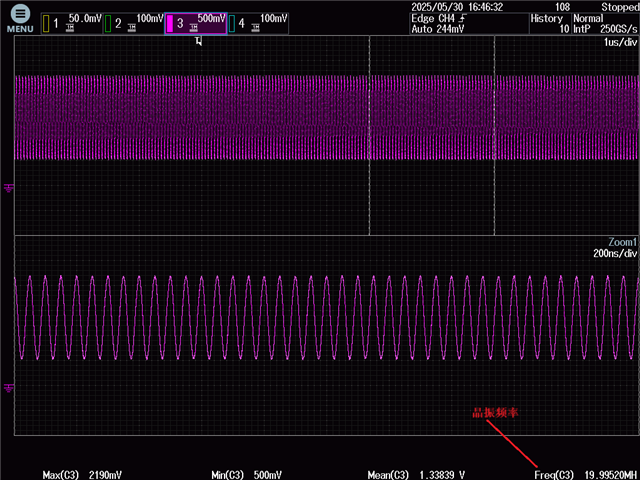Click the Stopped acquisition status
The image size is (640, 480).
pyautogui.click(x=619, y=7)
